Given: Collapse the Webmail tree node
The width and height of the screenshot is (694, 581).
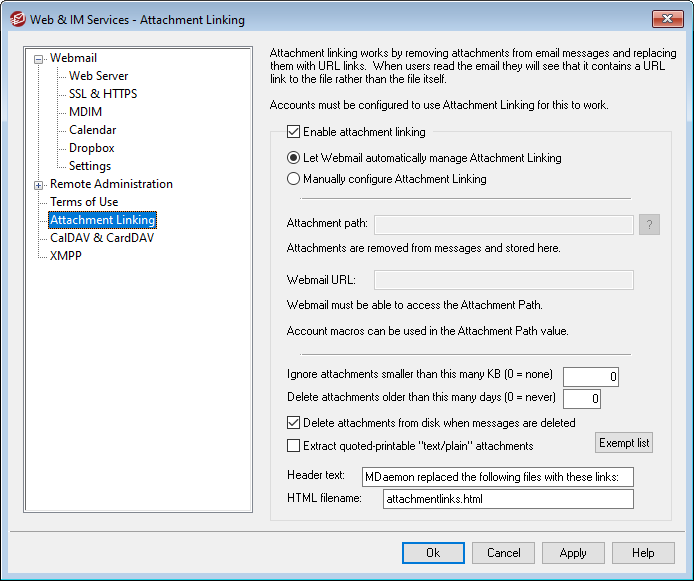Looking at the screenshot, I should point(39,58).
